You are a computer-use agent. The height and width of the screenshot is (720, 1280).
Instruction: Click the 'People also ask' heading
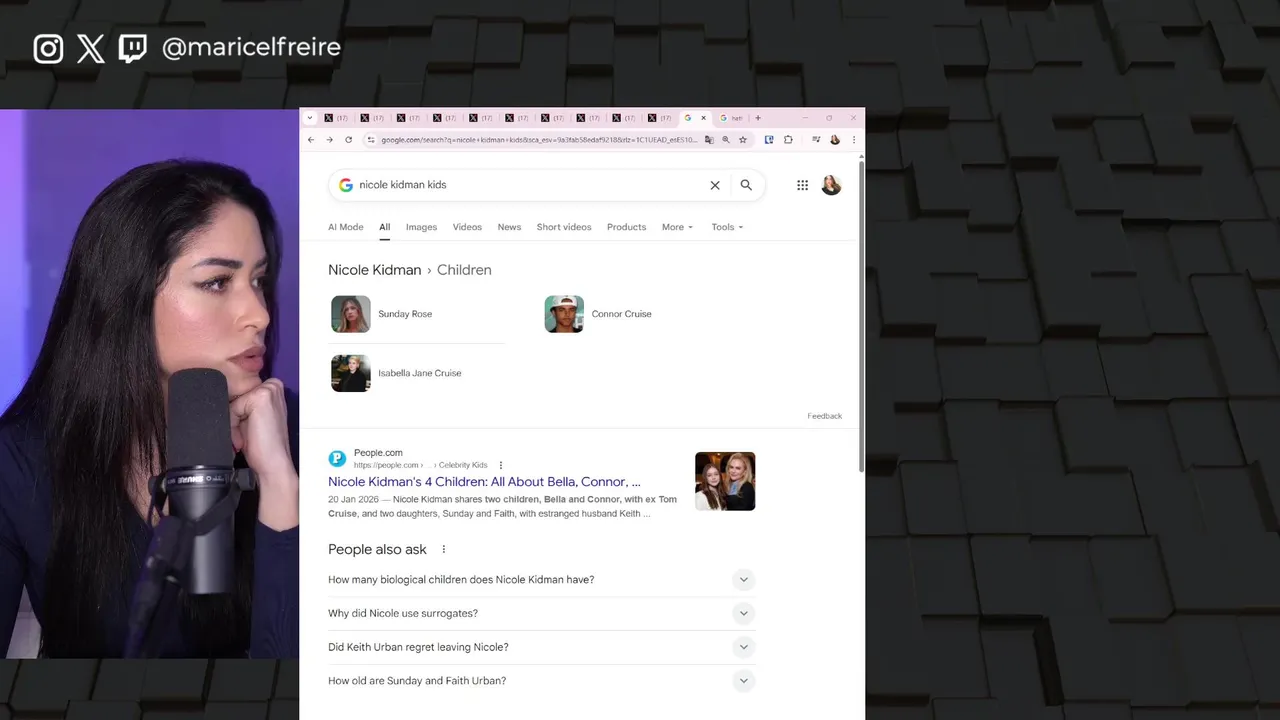377,549
